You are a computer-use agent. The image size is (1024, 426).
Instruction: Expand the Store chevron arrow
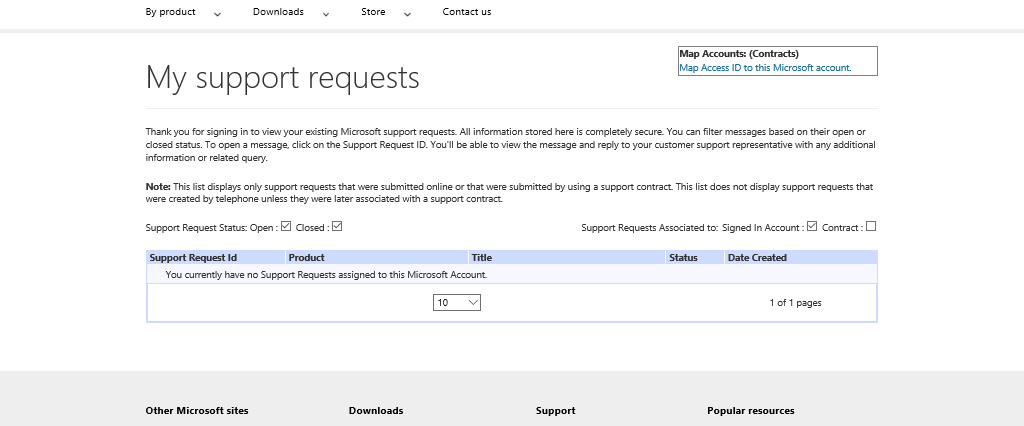click(407, 14)
